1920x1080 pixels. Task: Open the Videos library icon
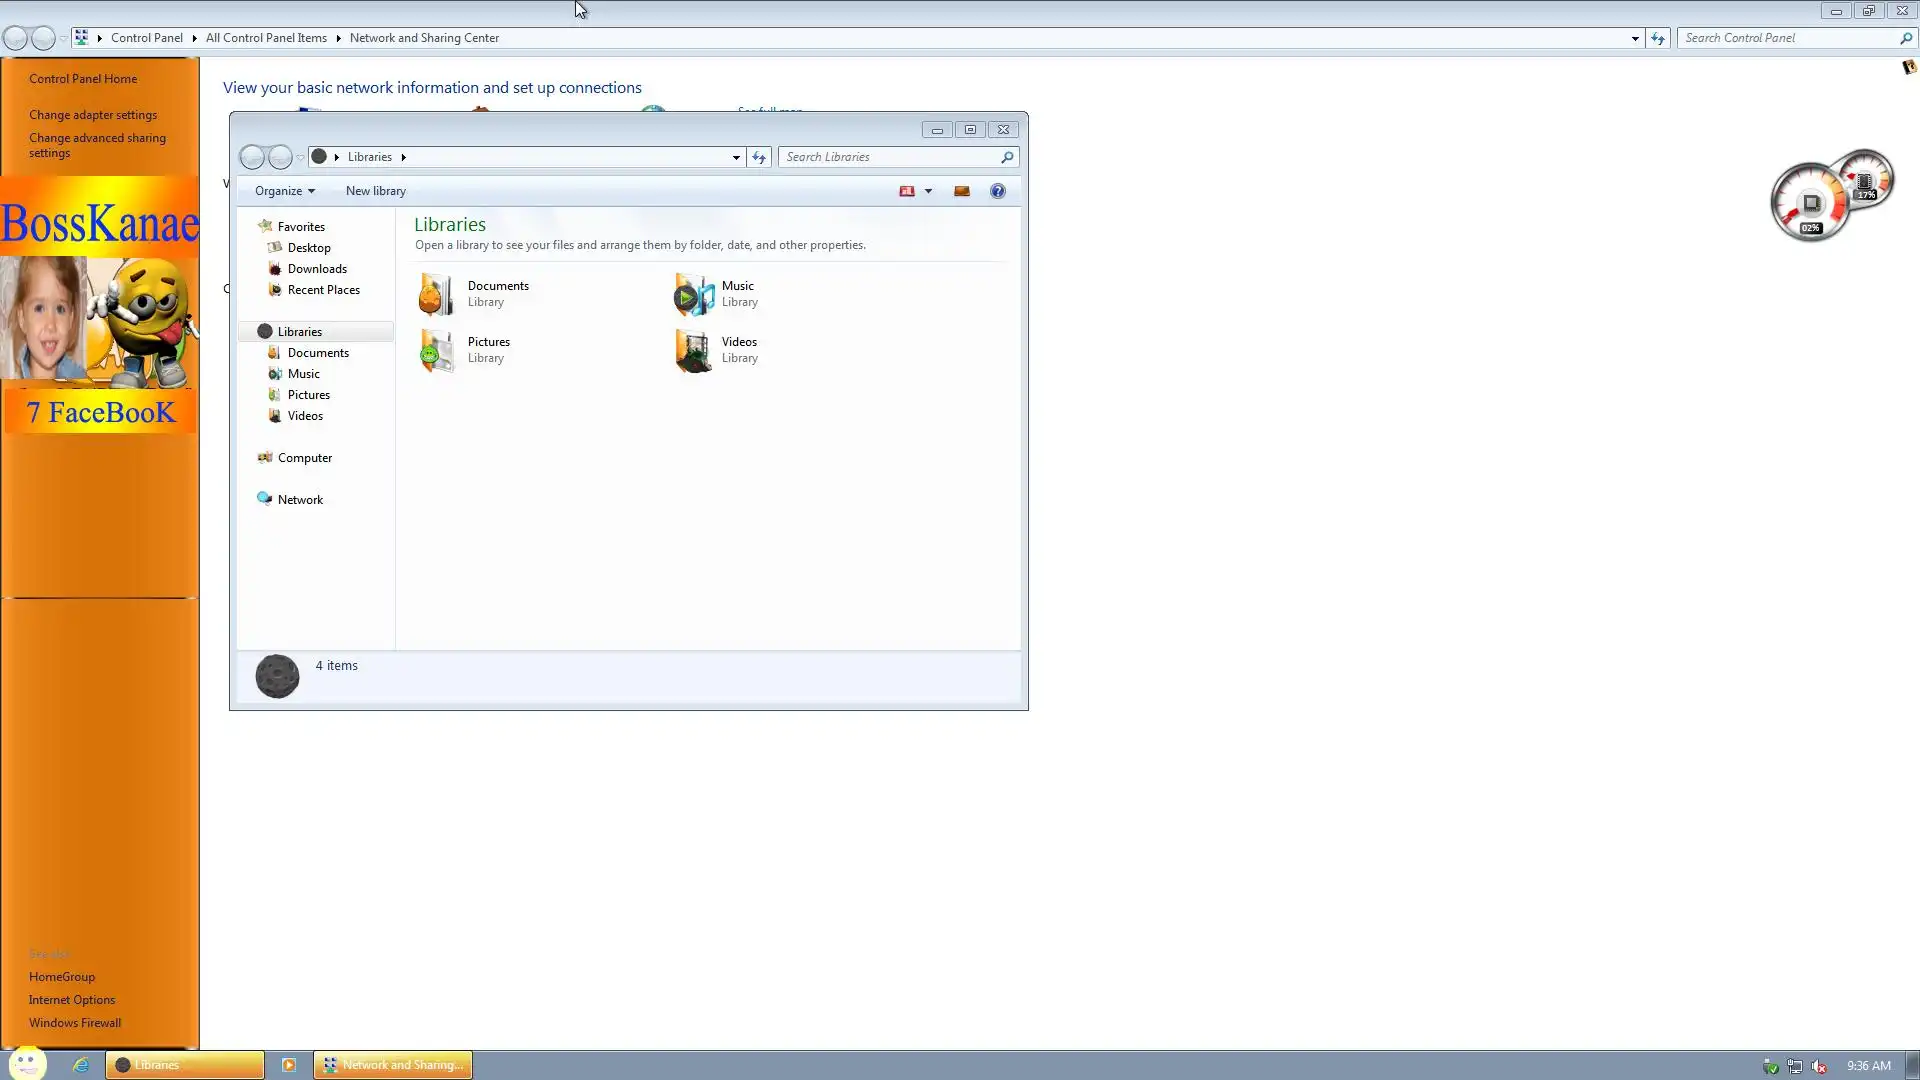point(693,350)
